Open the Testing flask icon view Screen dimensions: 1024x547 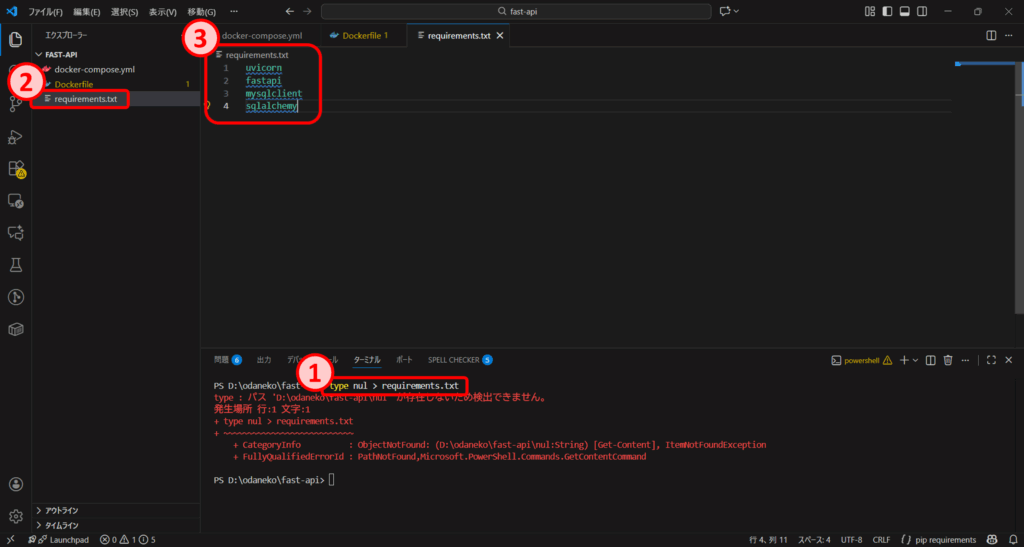tap(16, 265)
